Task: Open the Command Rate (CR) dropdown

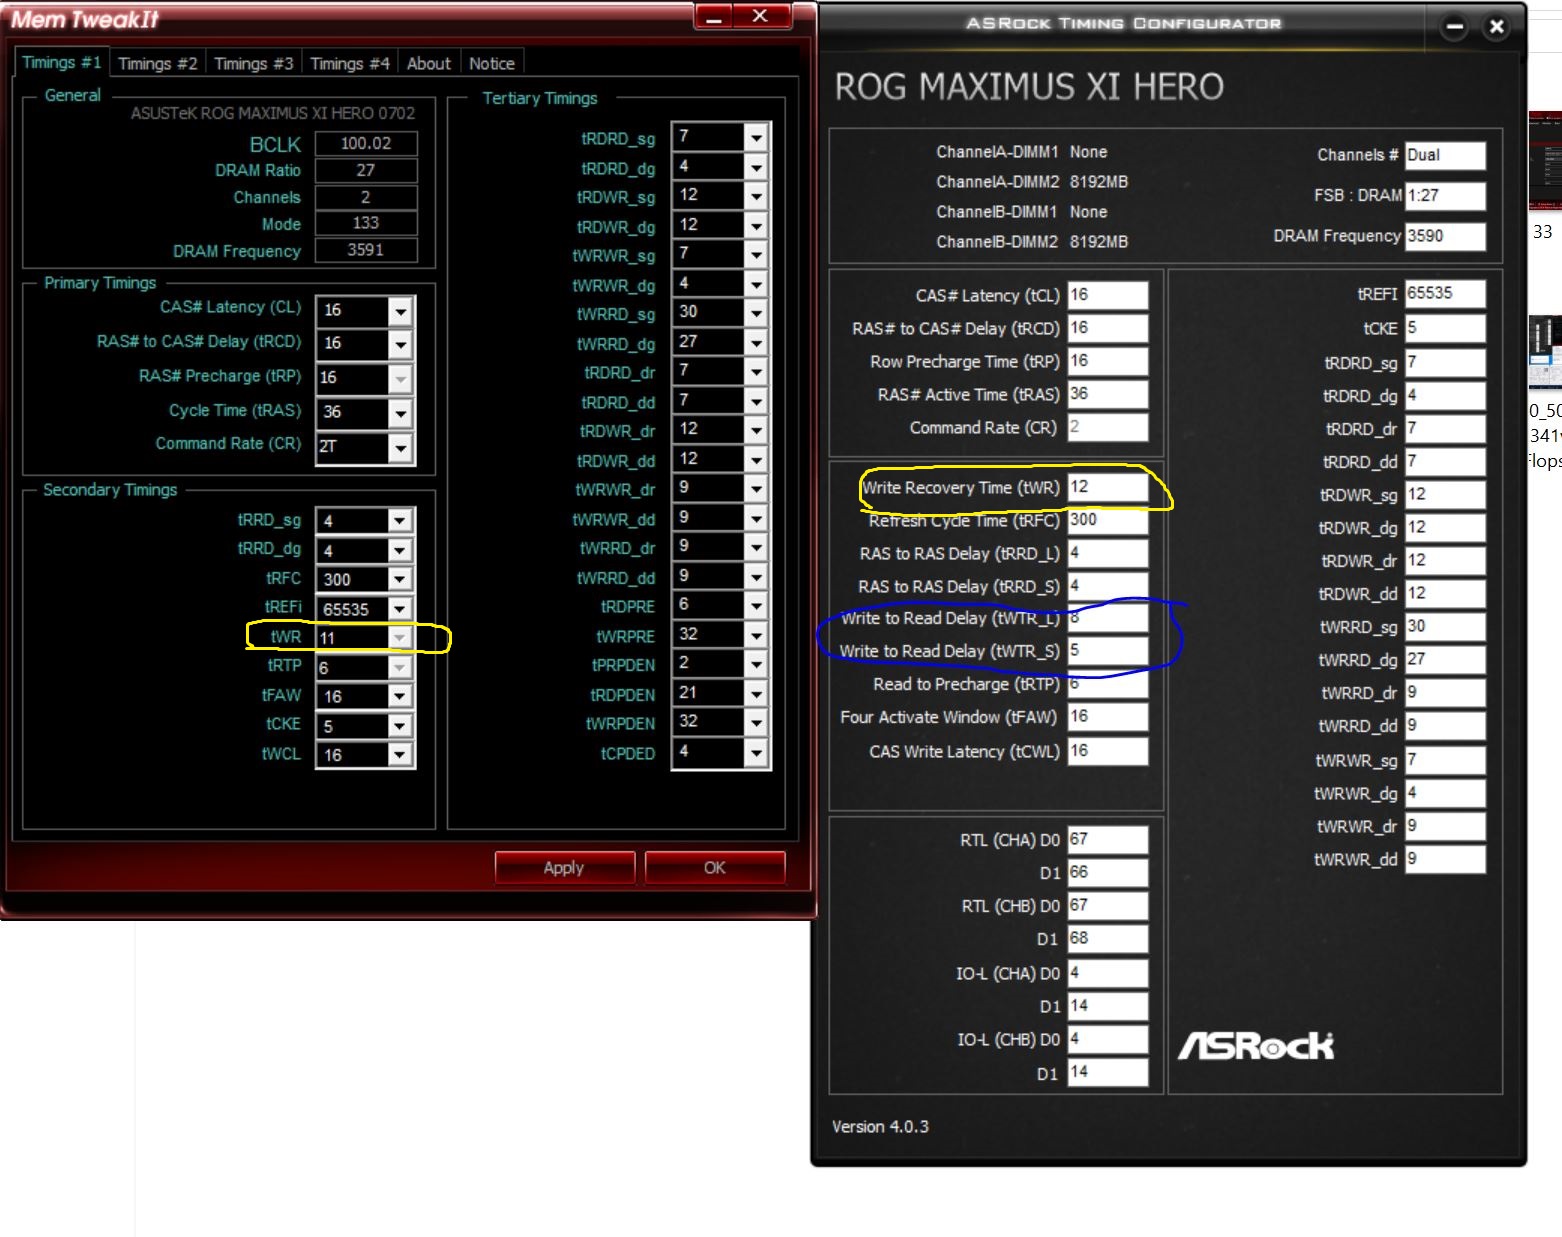Action: pyautogui.click(x=400, y=447)
